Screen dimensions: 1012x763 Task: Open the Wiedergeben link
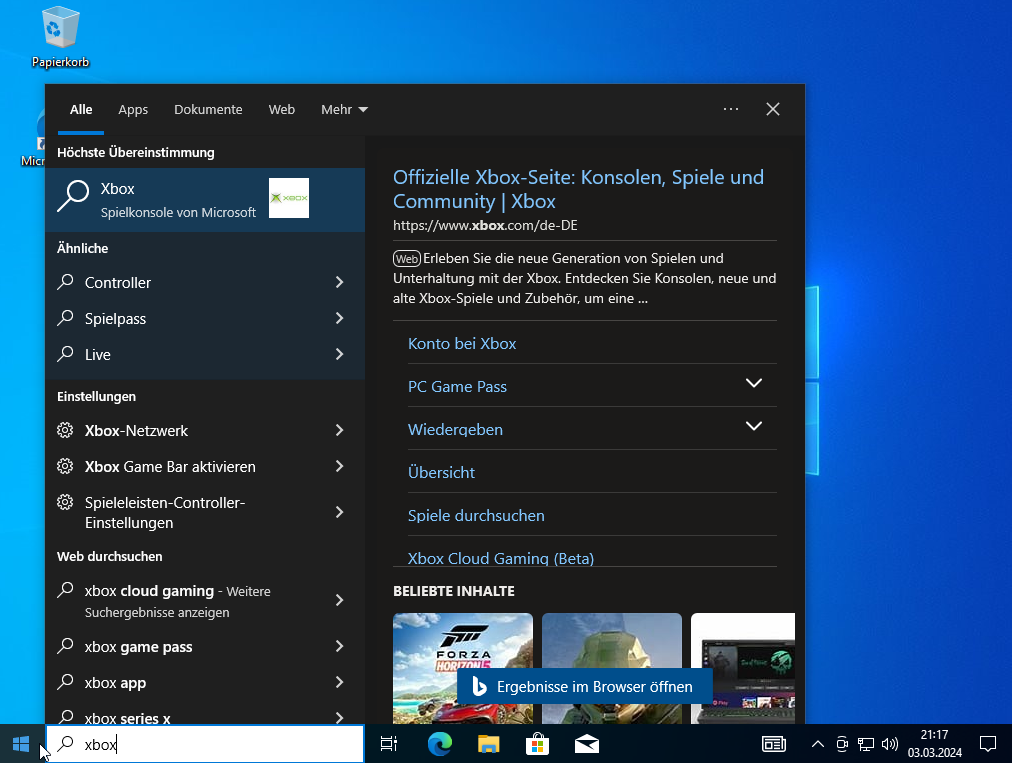click(x=455, y=429)
